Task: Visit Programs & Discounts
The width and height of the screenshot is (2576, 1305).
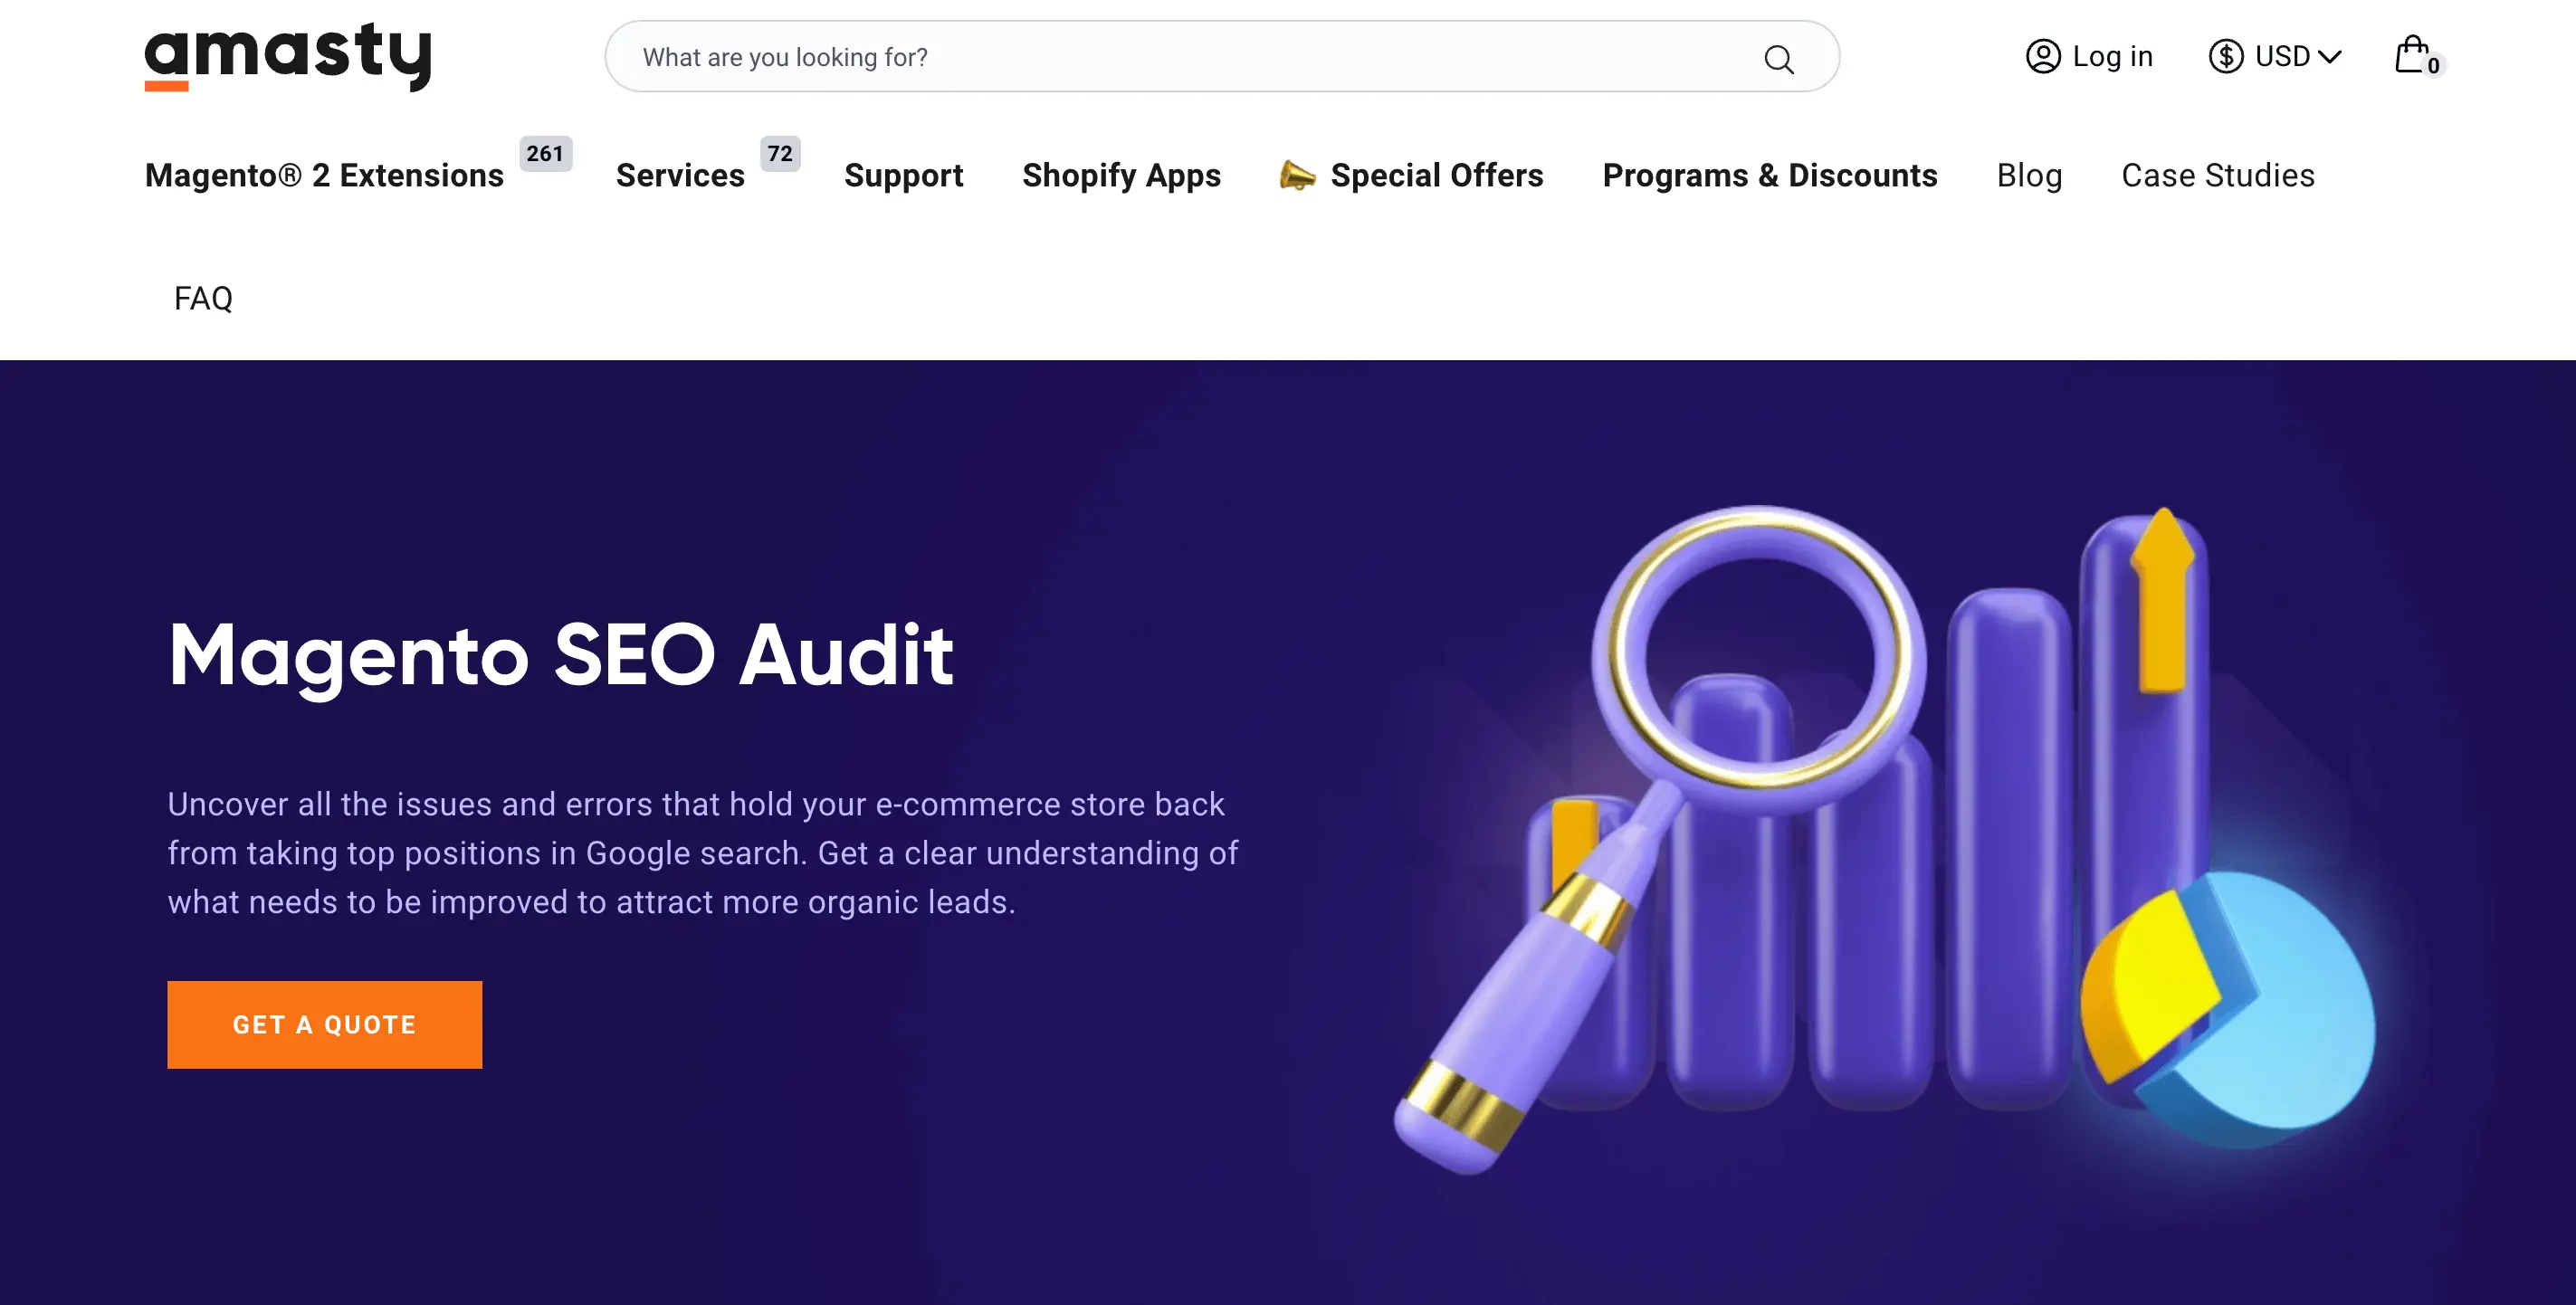Action: coord(1769,175)
